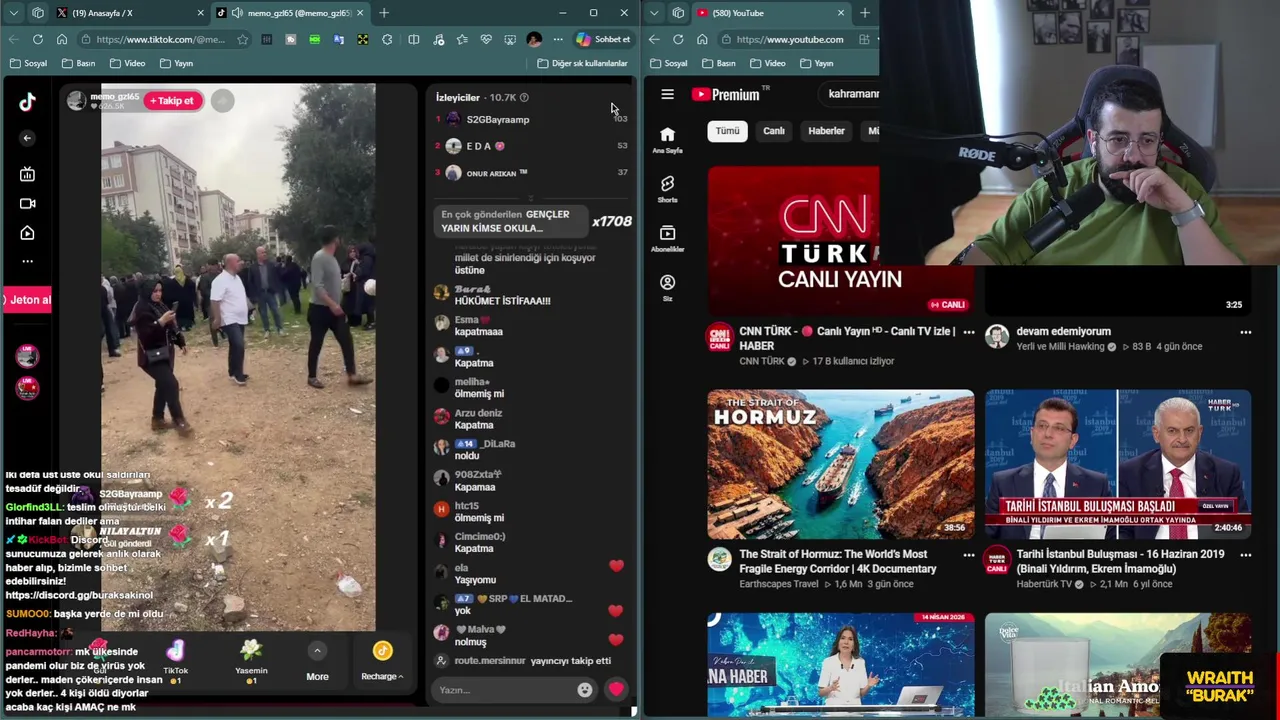Select the 'Tümü' filter chip on YouTube
1280x720 pixels.
click(x=727, y=131)
